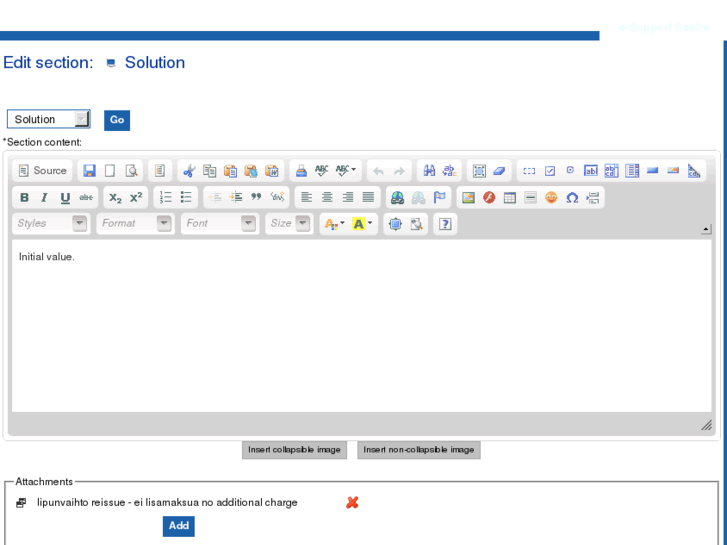Insert Special Character omega icon
Image resolution: width=727 pixels, height=545 pixels.
tap(572, 198)
